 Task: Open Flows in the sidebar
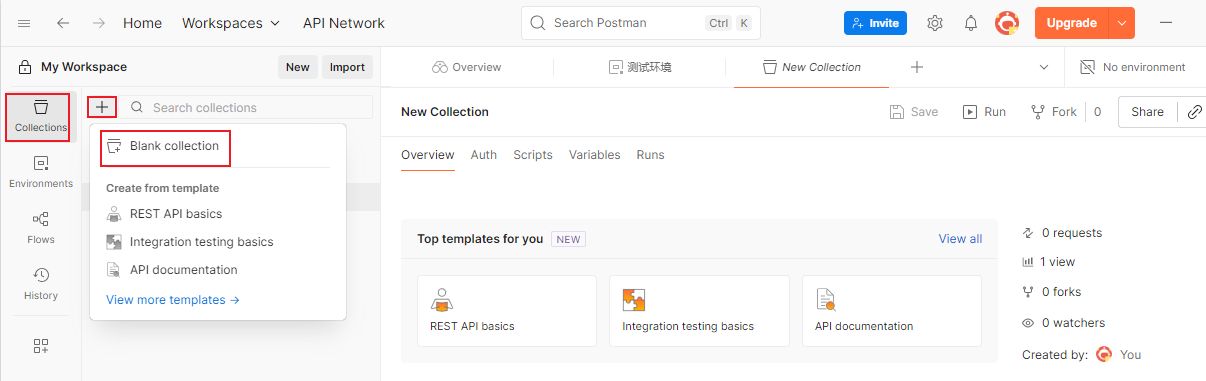coord(41,228)
